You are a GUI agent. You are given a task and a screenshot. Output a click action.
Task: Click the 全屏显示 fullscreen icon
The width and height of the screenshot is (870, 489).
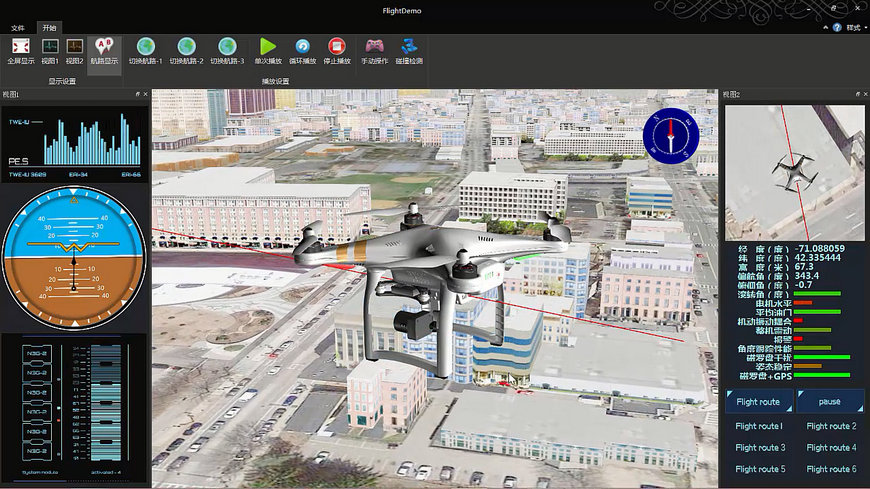(21, 46)
